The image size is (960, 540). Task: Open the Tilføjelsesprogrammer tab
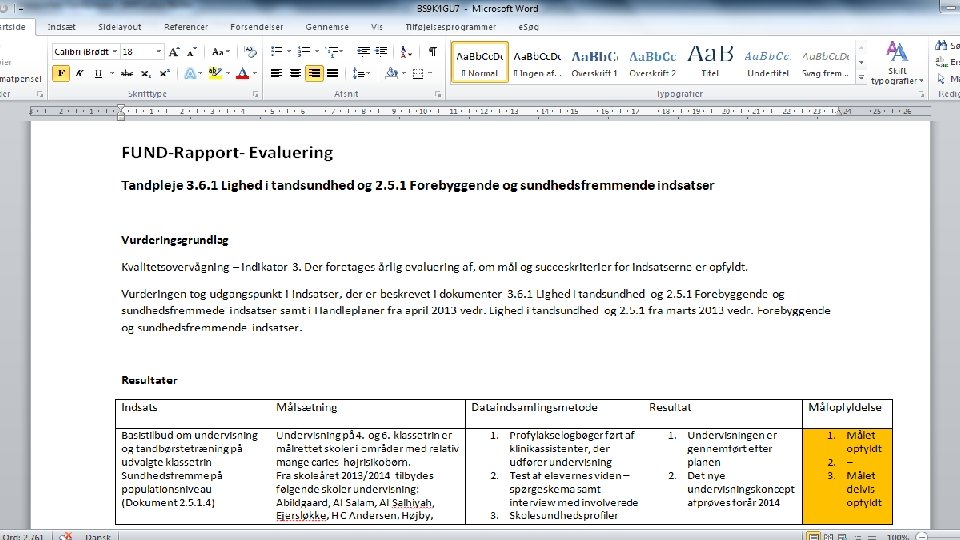pyautogui.click(x=450, y=27)
